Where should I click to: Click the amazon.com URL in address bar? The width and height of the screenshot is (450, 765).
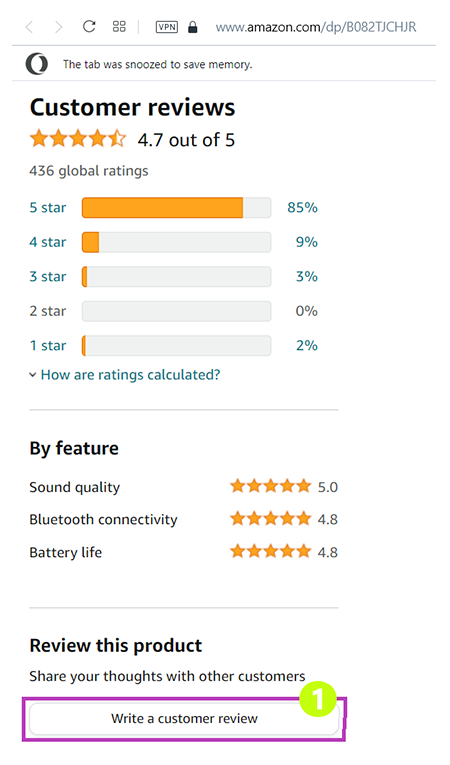(x=316, y=27)
